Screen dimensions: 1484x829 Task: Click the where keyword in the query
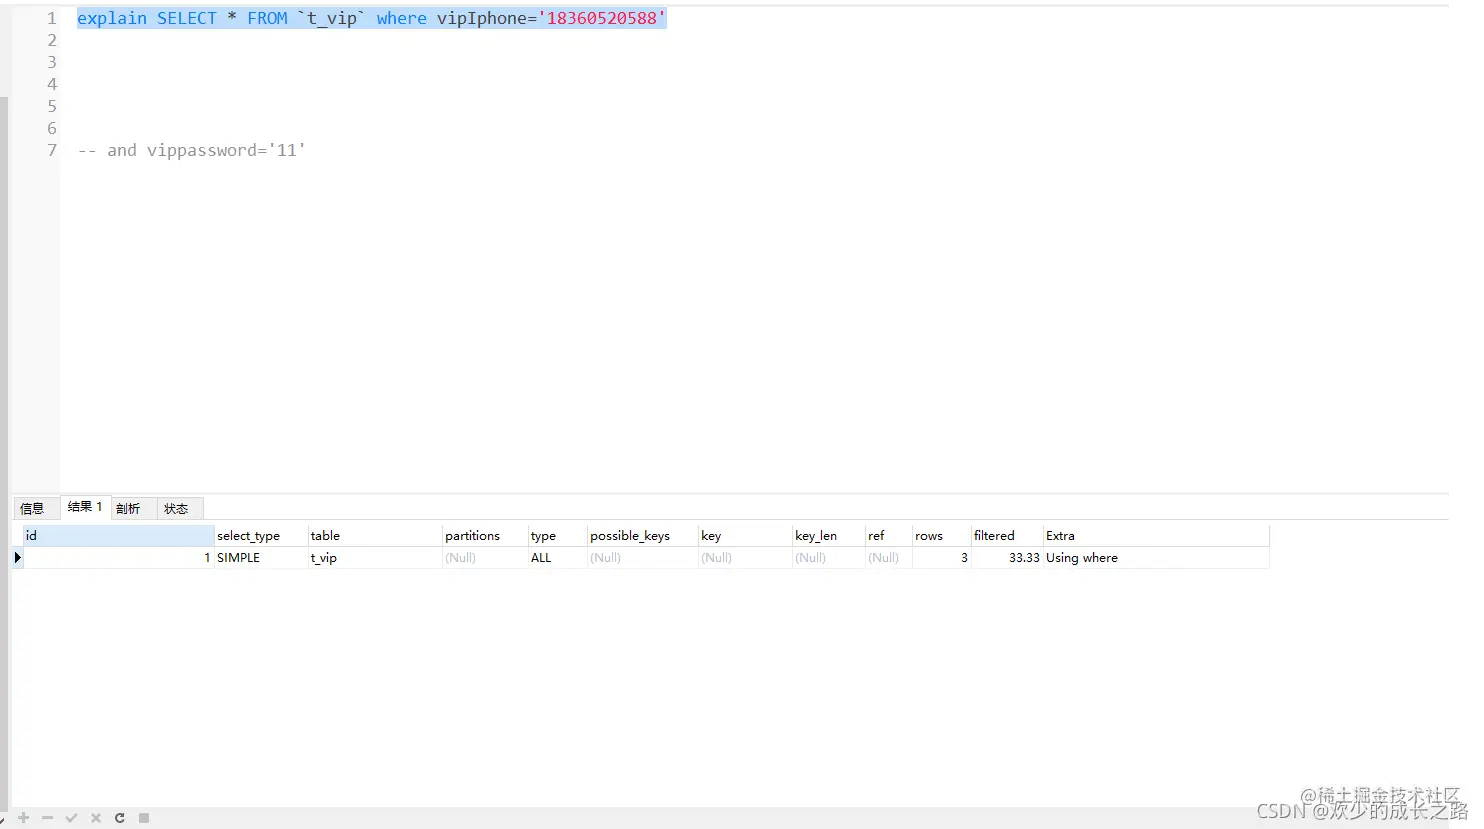coord(402,18)
